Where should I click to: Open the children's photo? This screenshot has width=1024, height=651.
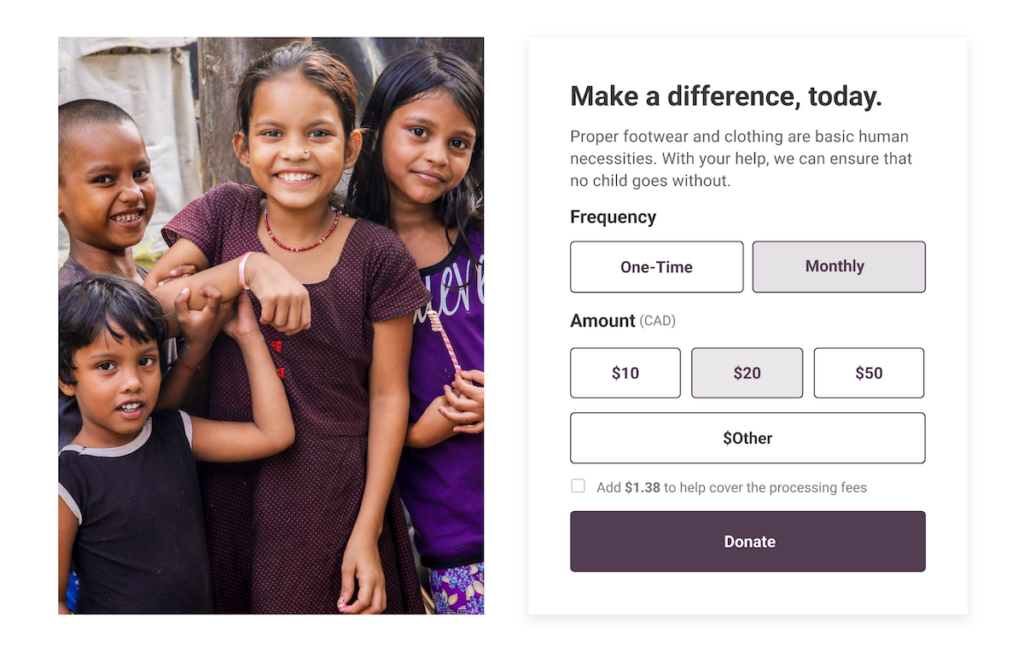tap(270, 325)
